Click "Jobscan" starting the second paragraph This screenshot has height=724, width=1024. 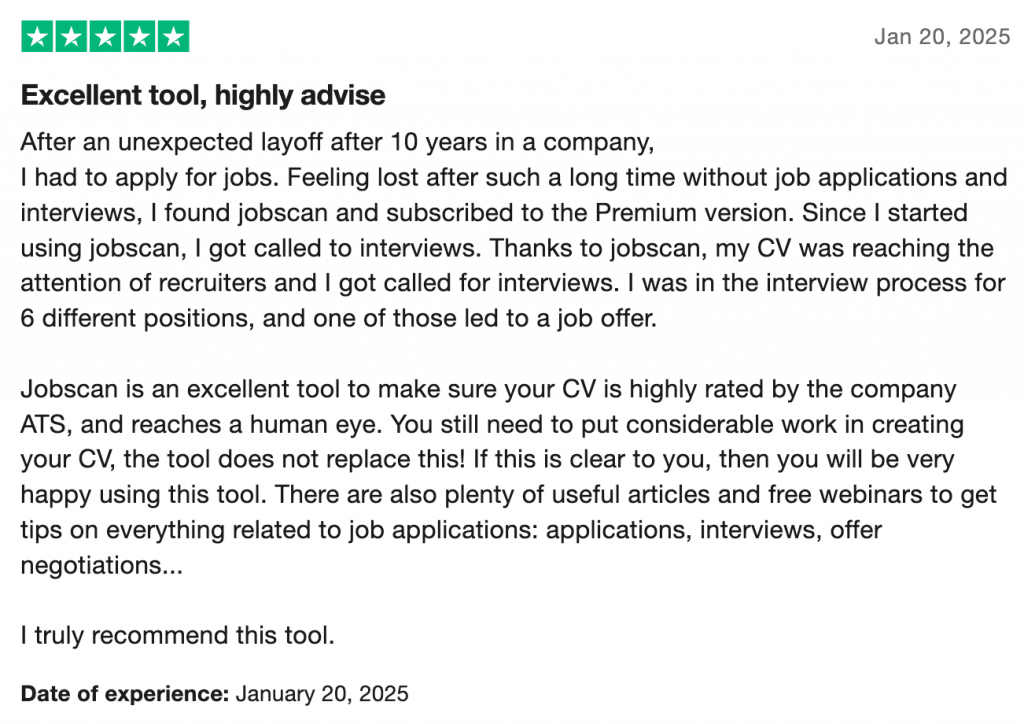click(65, 388)
